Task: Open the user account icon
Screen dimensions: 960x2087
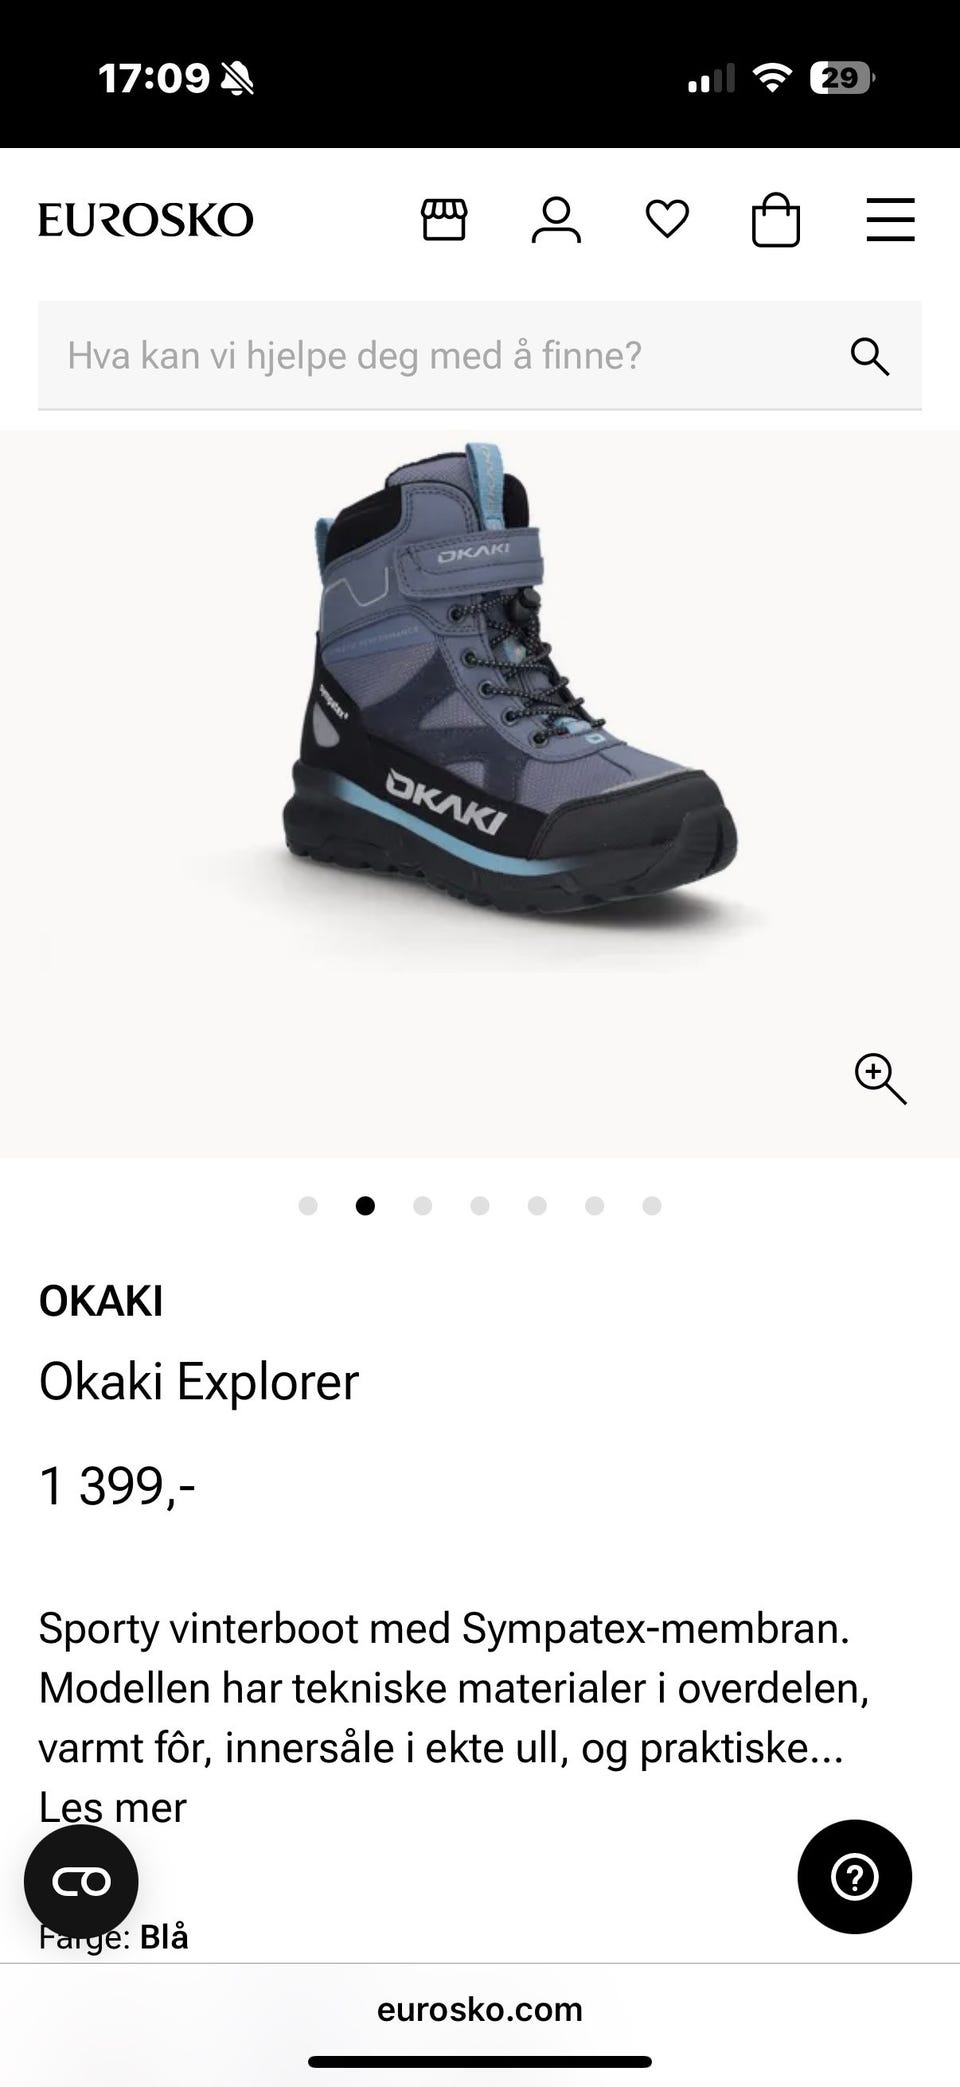Action: [x=556, y=220]
